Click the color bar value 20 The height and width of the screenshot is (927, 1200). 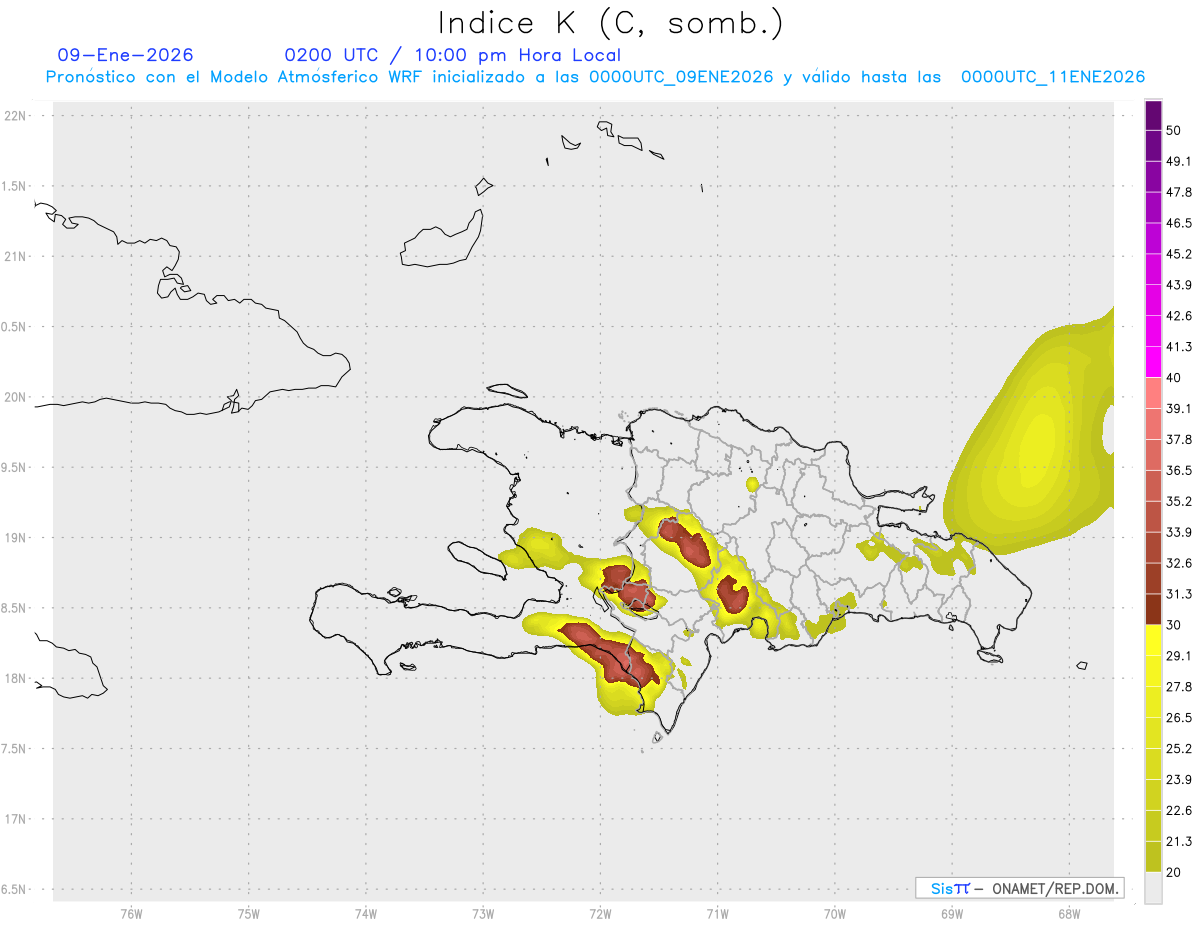[x=1174, y=872]
